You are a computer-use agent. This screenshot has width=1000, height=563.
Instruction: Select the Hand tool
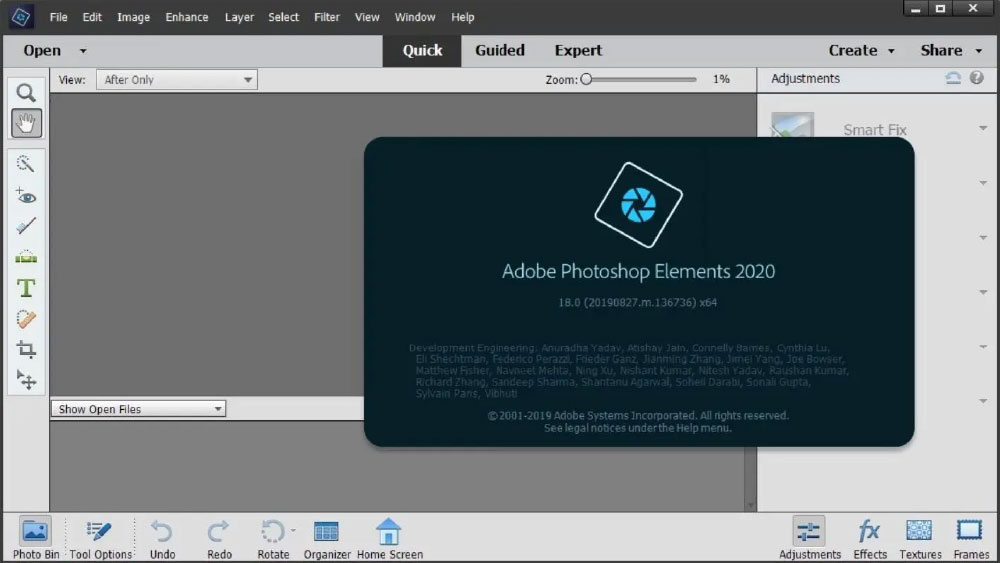(26, 123)
